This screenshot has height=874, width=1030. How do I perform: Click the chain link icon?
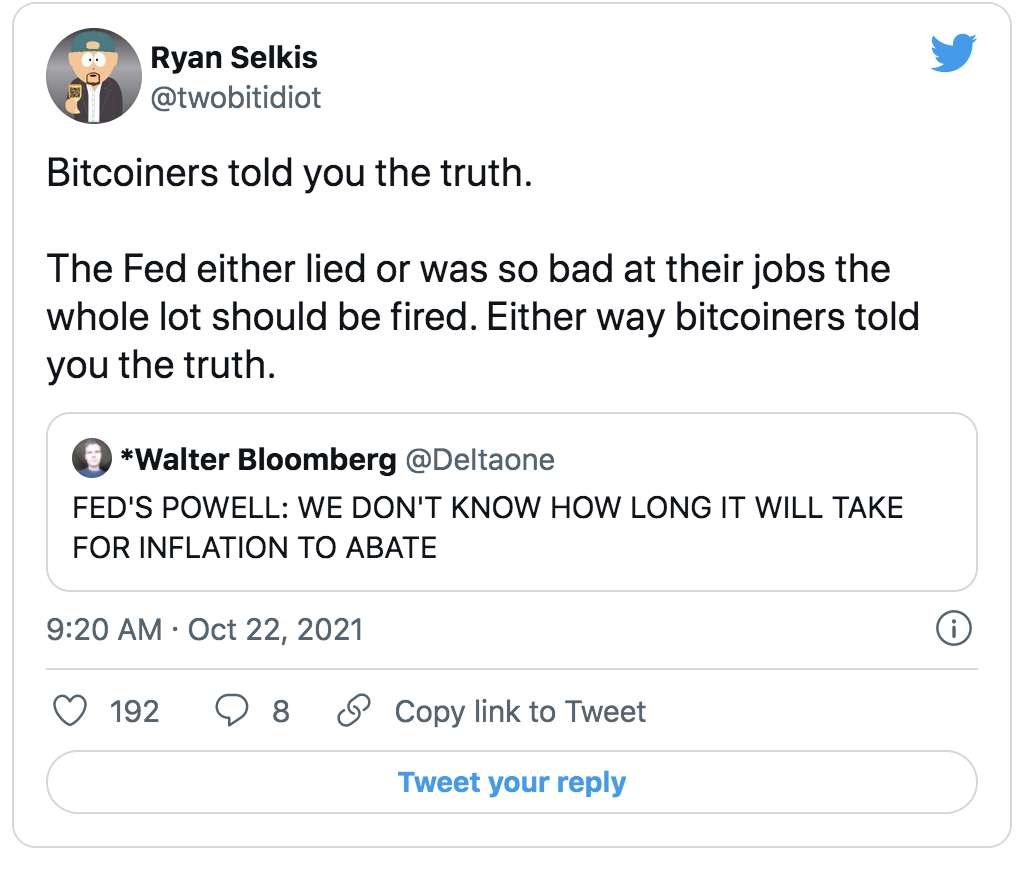point(353,711)
